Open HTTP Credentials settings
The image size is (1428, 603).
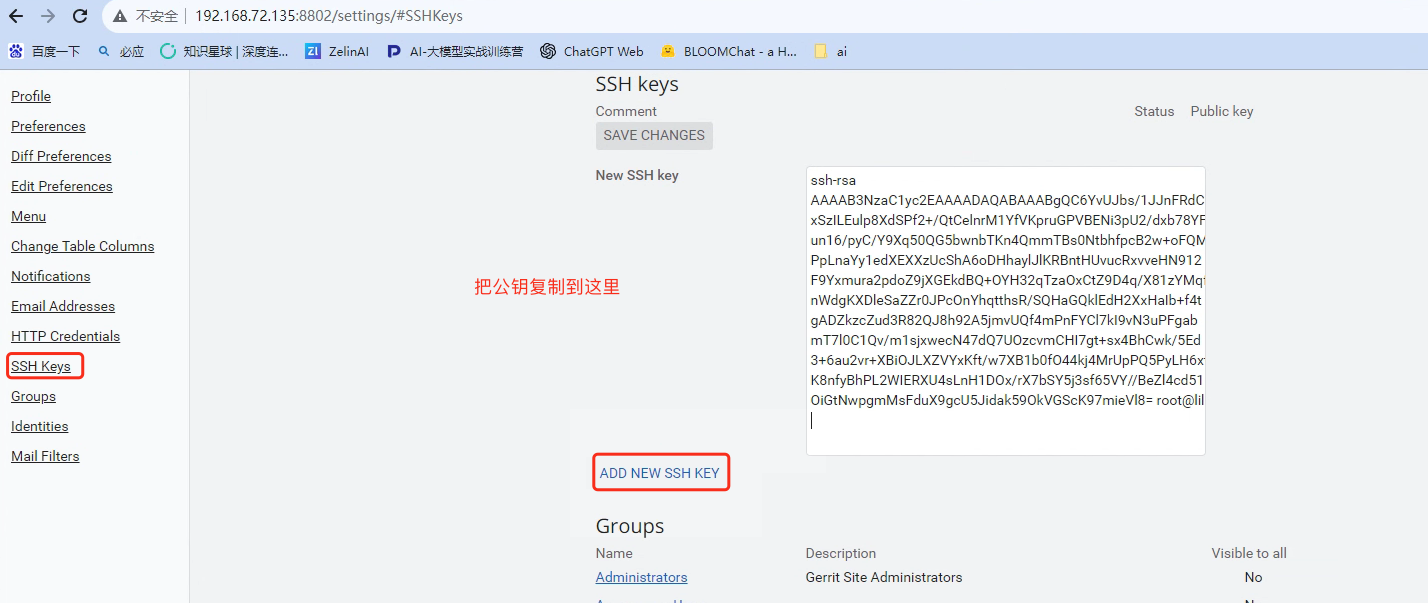pos(65,336)
